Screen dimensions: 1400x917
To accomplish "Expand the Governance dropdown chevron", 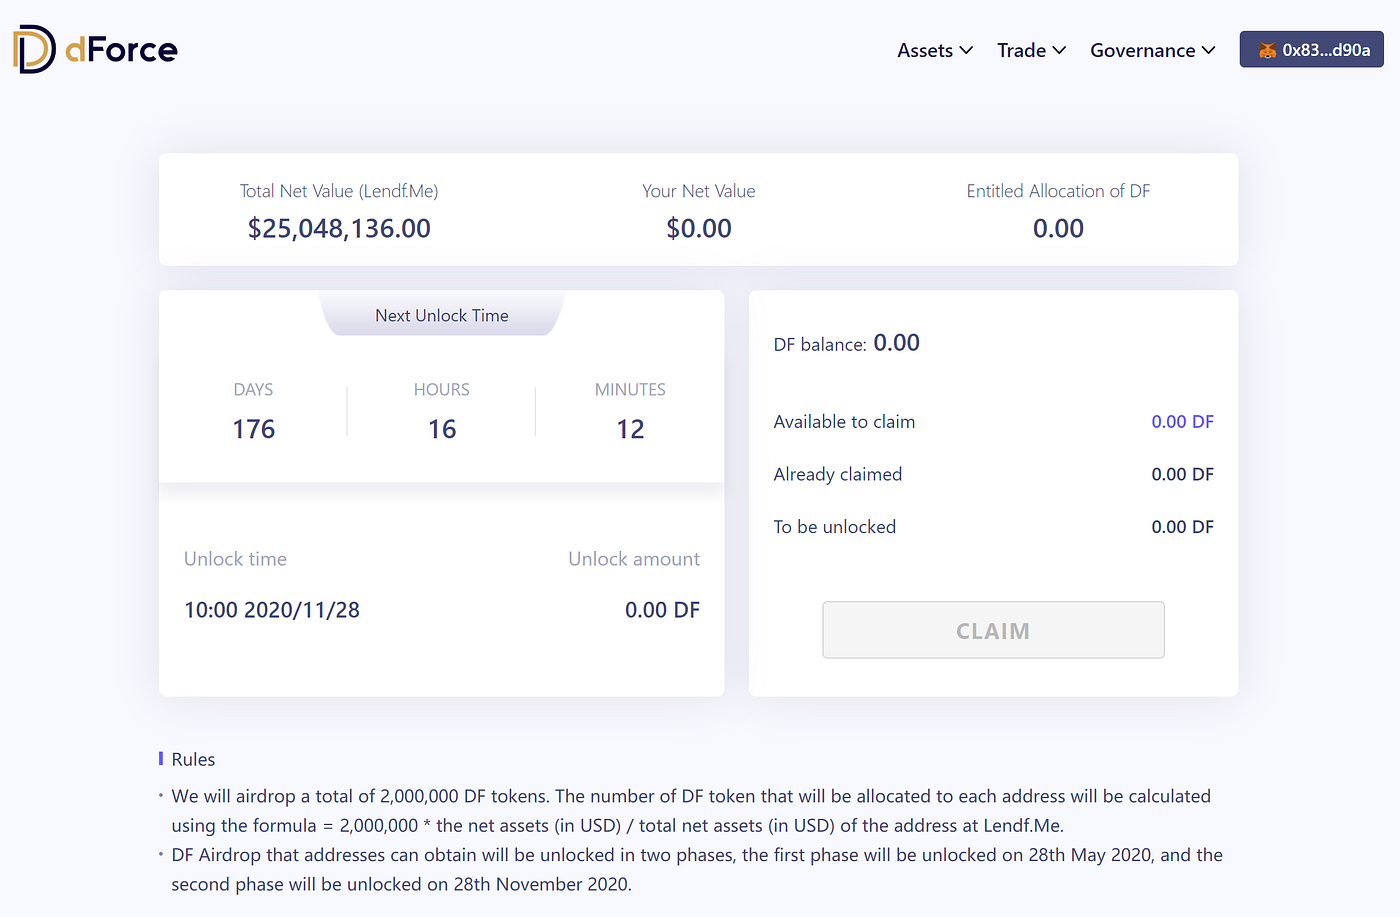I will 1208,50.
